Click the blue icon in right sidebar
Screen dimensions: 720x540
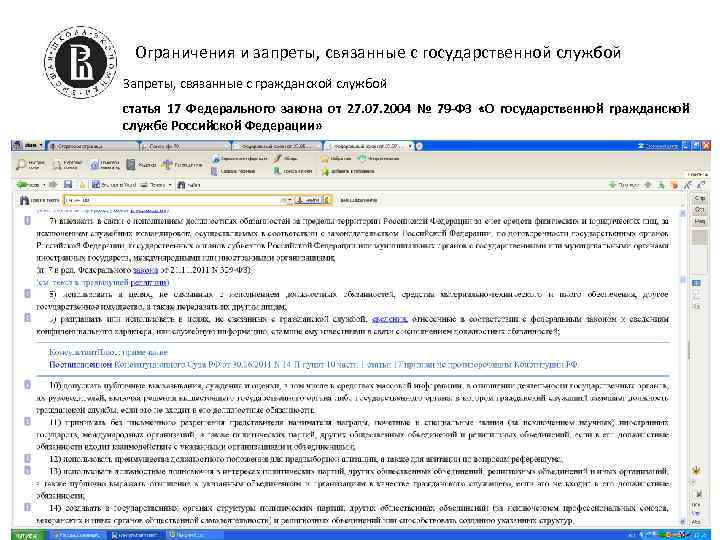pyautogui.click(x=697, y=283)
